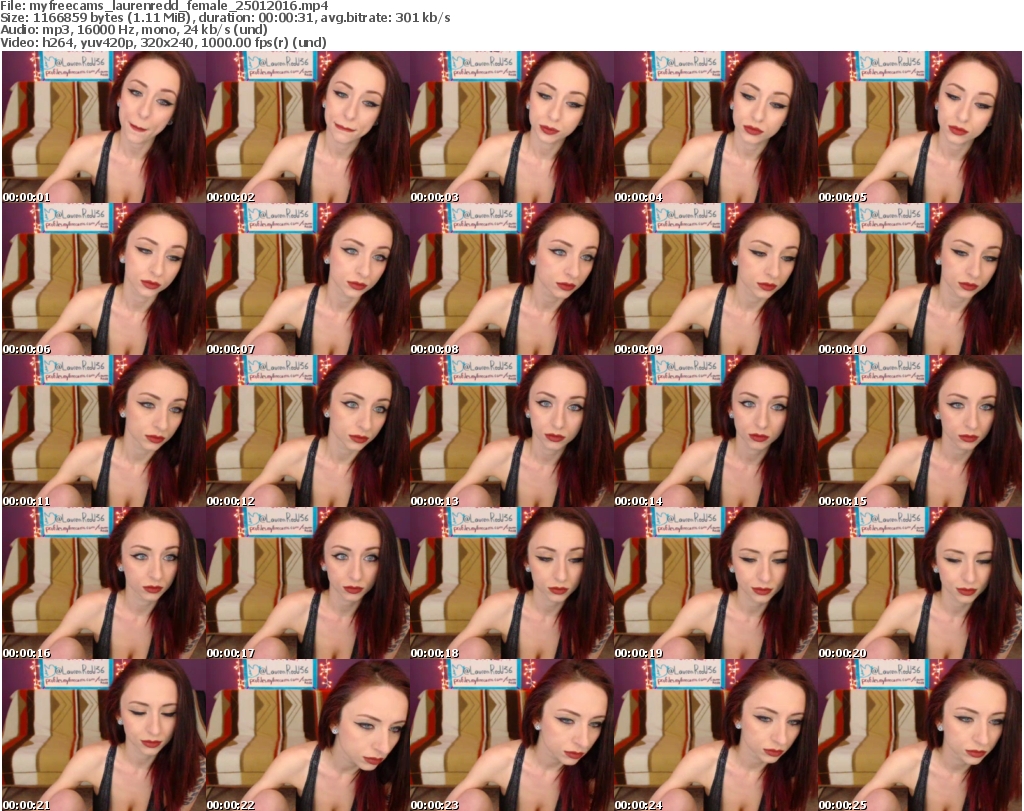1024x811 pixels.
Task: Click the thumbnail at 00:00:08
Action: (511, 279)
